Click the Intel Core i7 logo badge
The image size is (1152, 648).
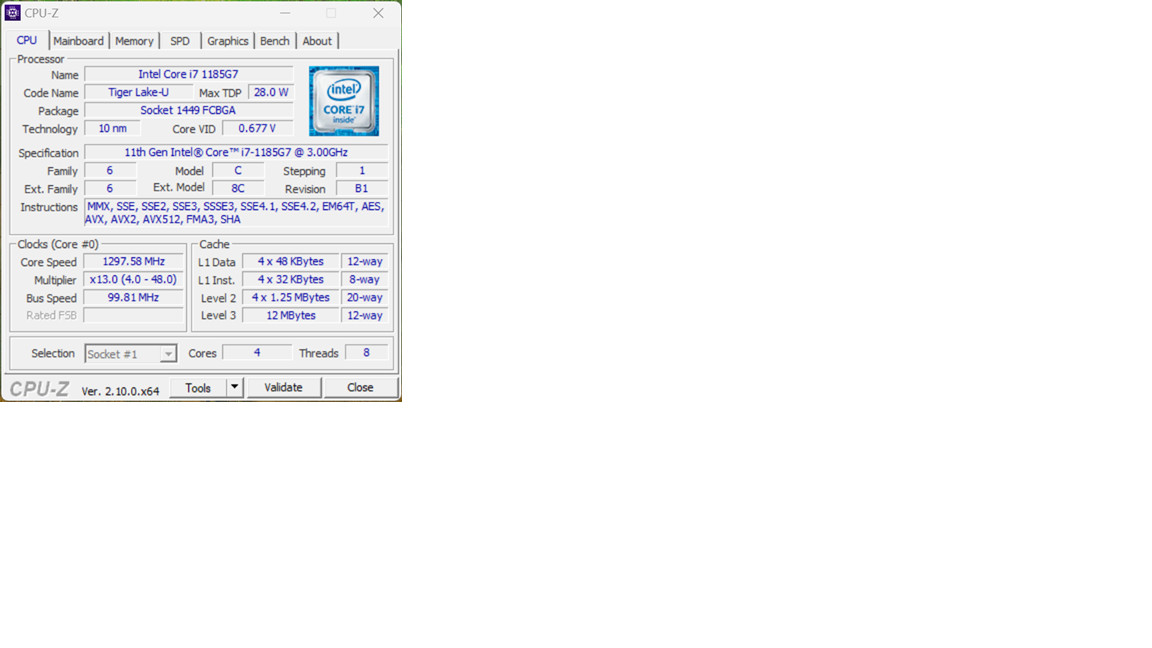point(344,101)
